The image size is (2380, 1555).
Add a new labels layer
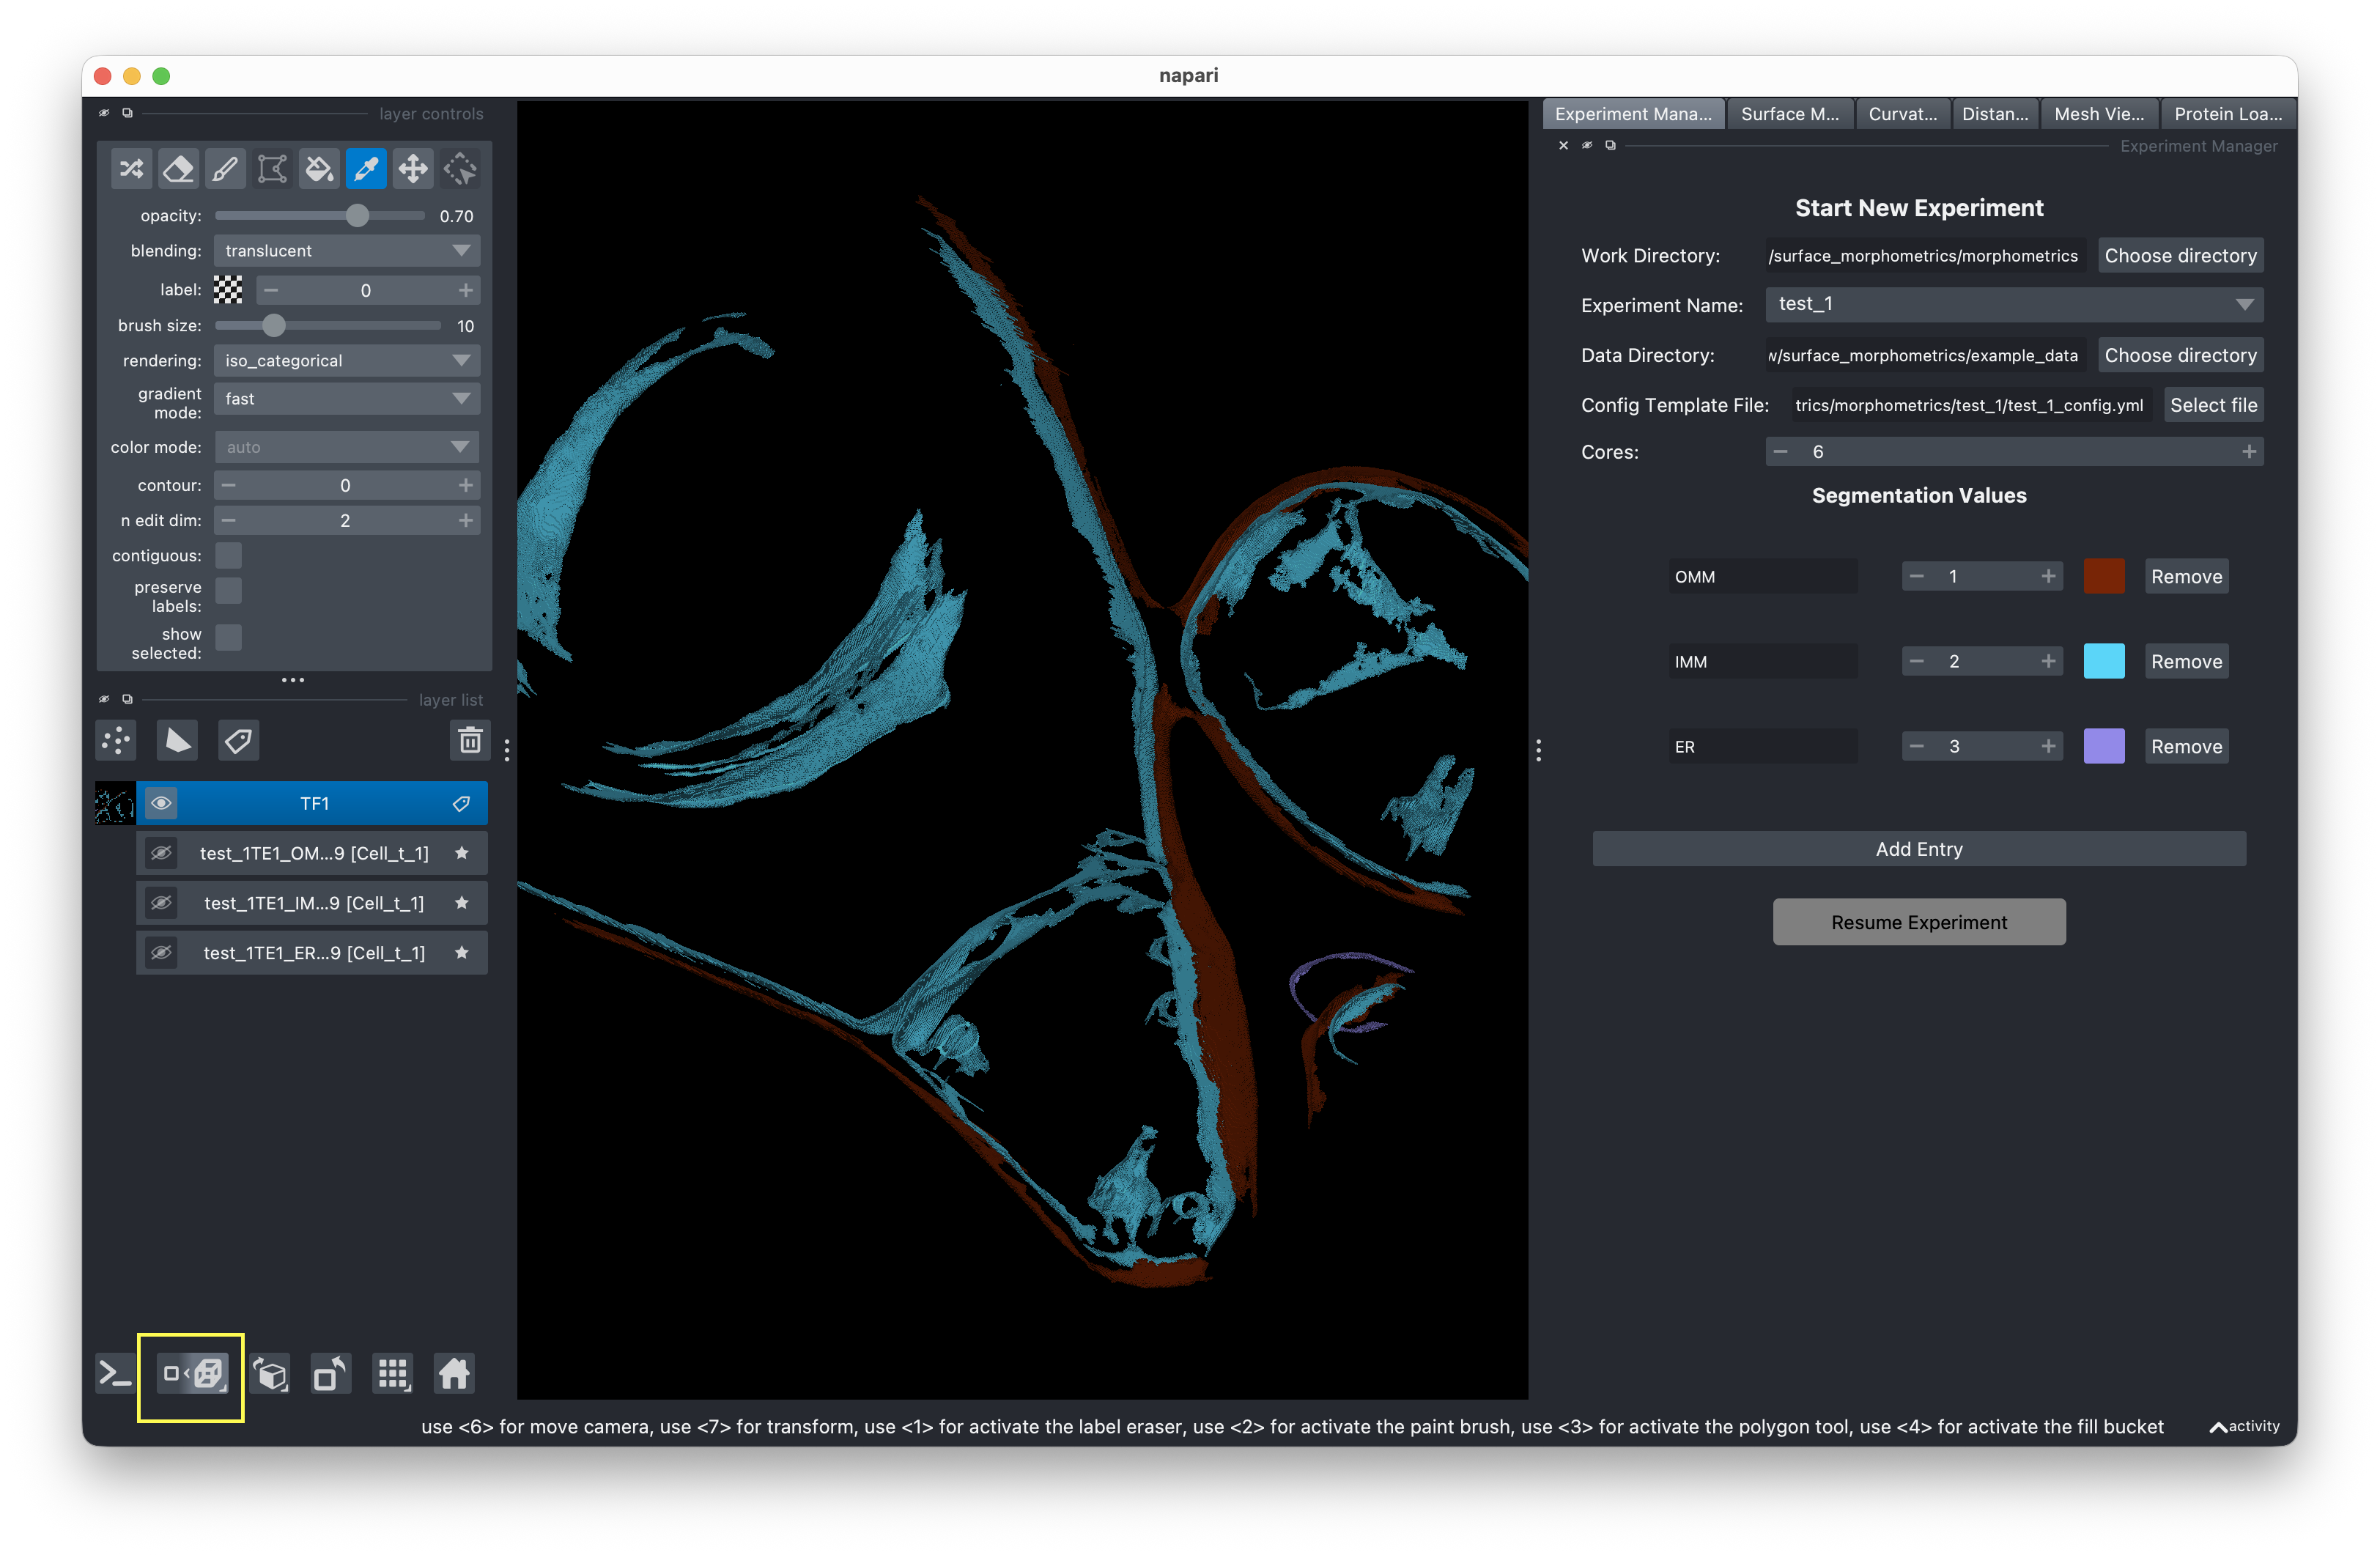(x=239, y=741)
